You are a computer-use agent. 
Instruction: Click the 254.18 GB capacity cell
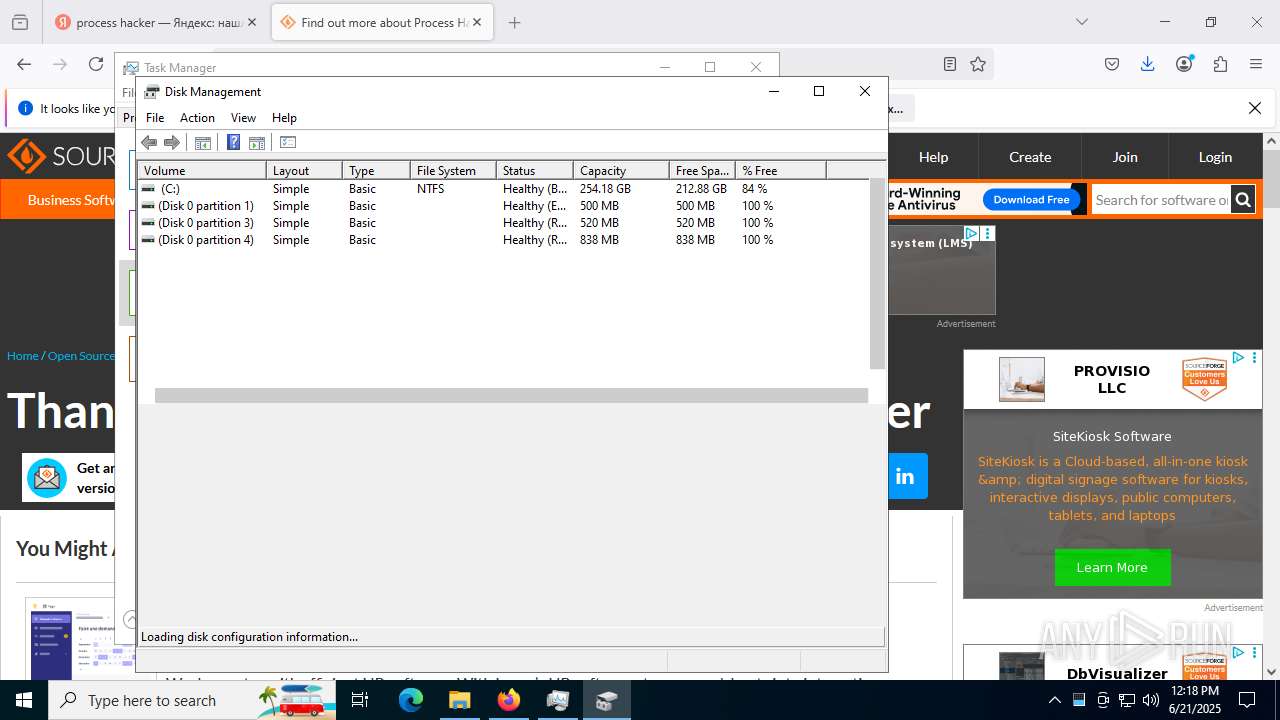605,189
